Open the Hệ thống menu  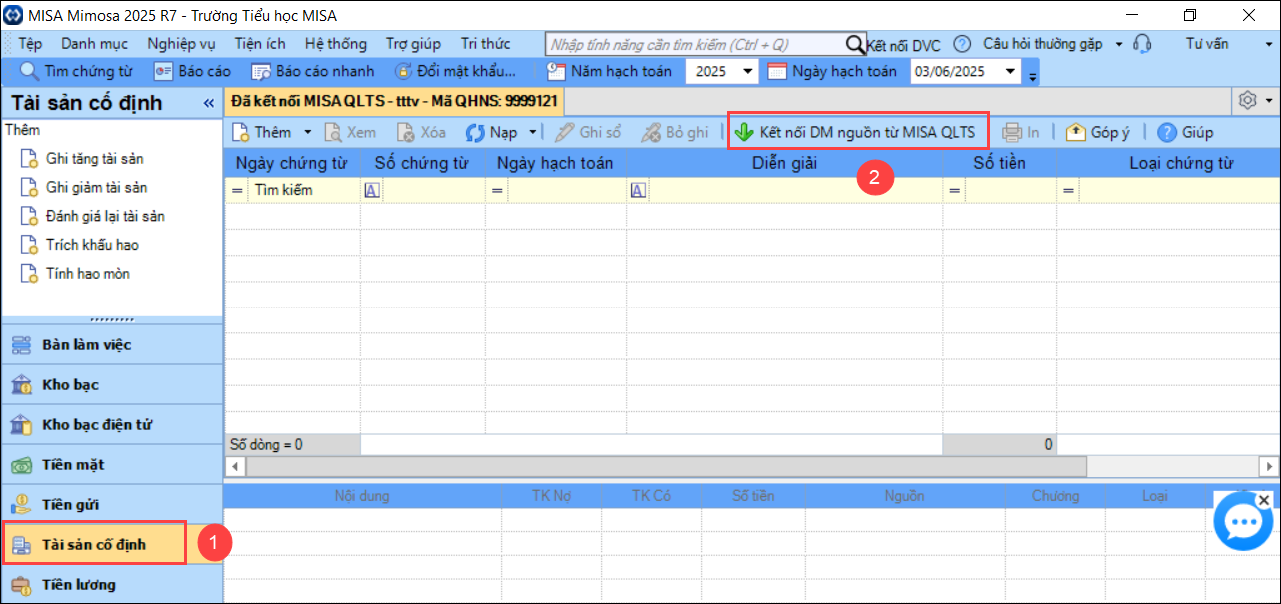coord(335,44)
